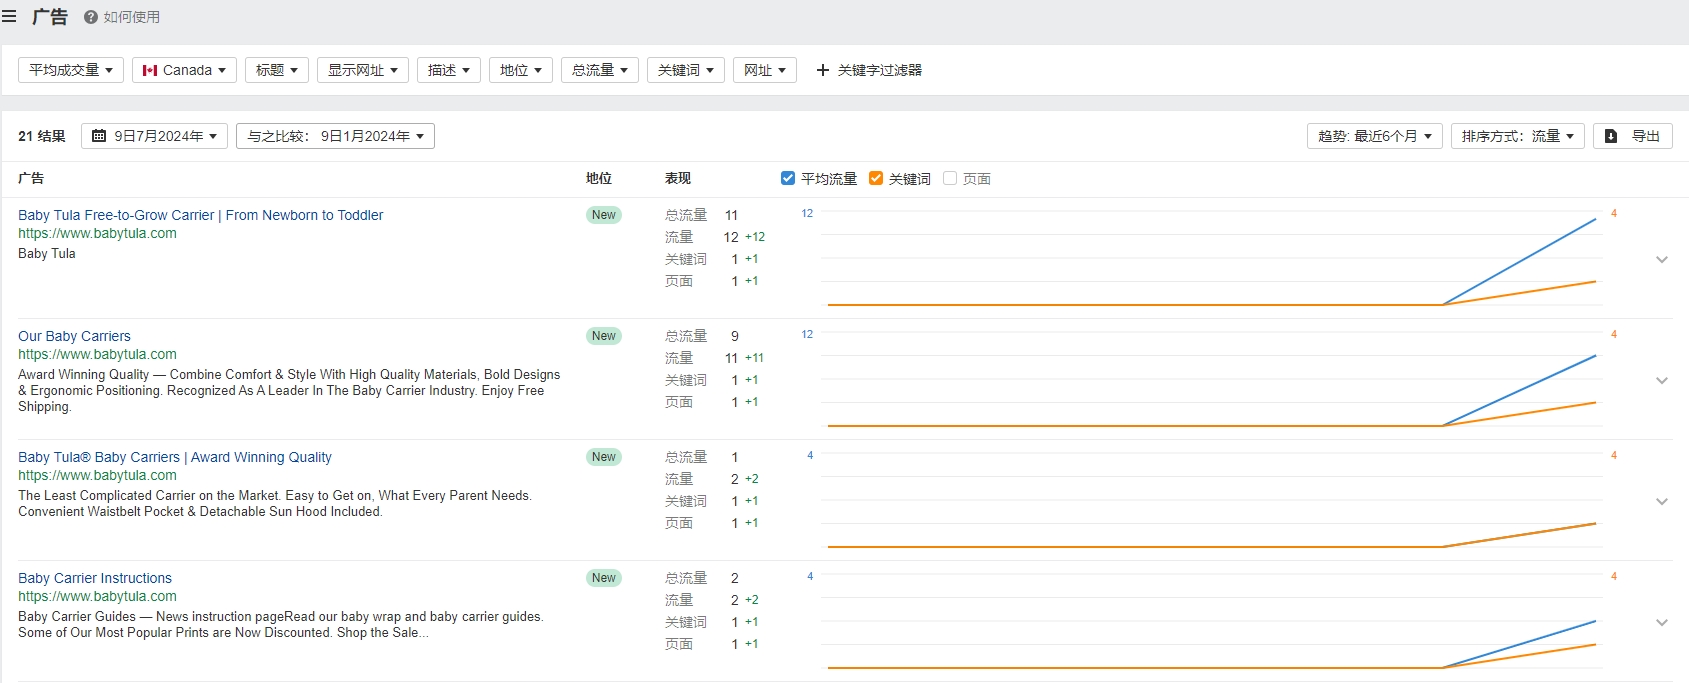Click the New badge in Baby Carrier Instructions row

pyautogui.click(x=604, y=578)
